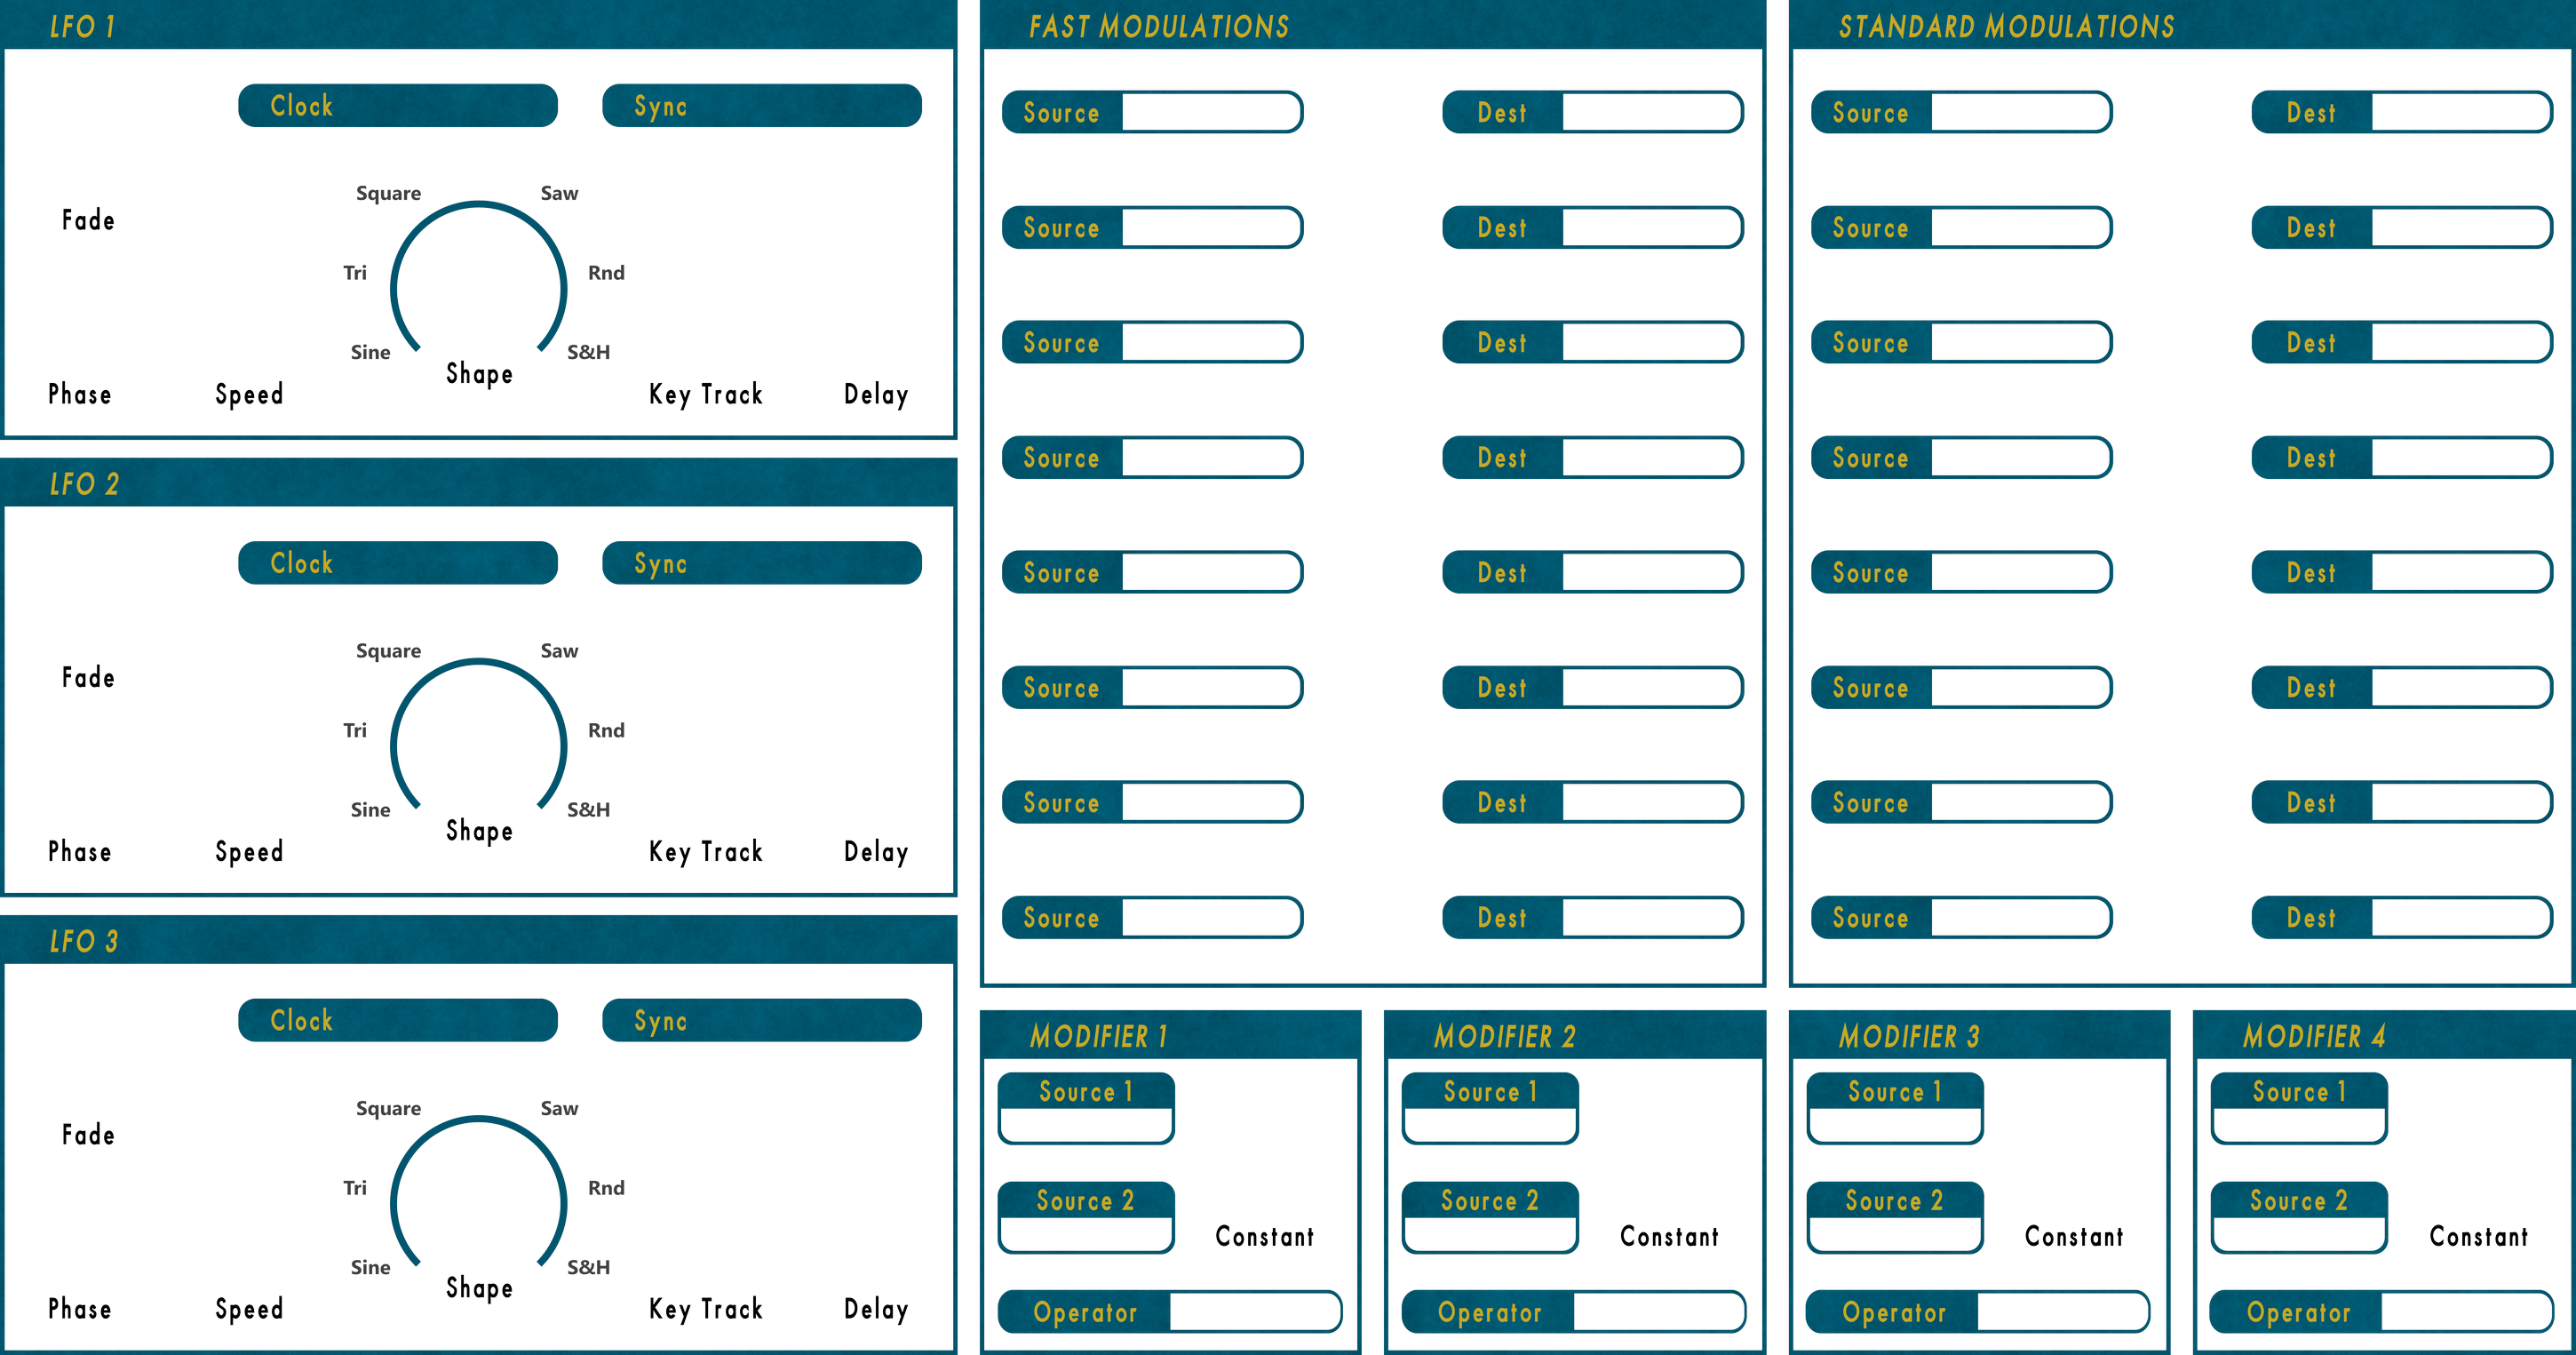Open fifth Source field in Standard Modulations

pyautogui.click(x=1961, y=572)
